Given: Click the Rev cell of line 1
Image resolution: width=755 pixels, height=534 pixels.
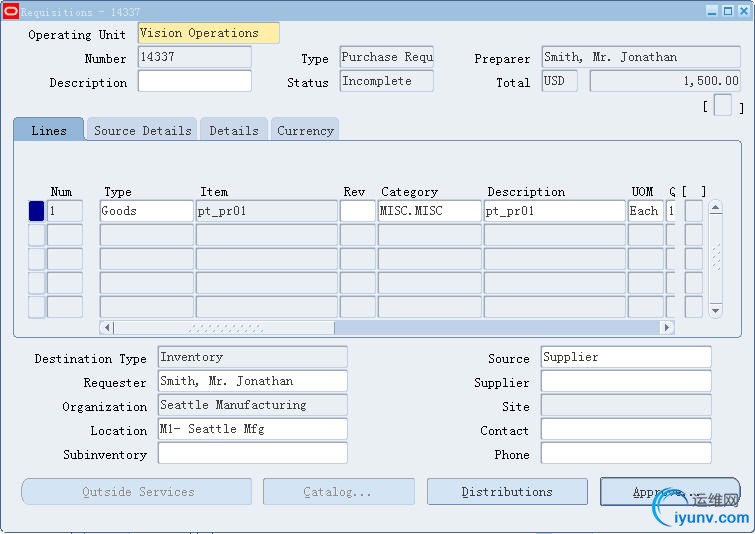Looking at the screenshot, I should point(357,211).
